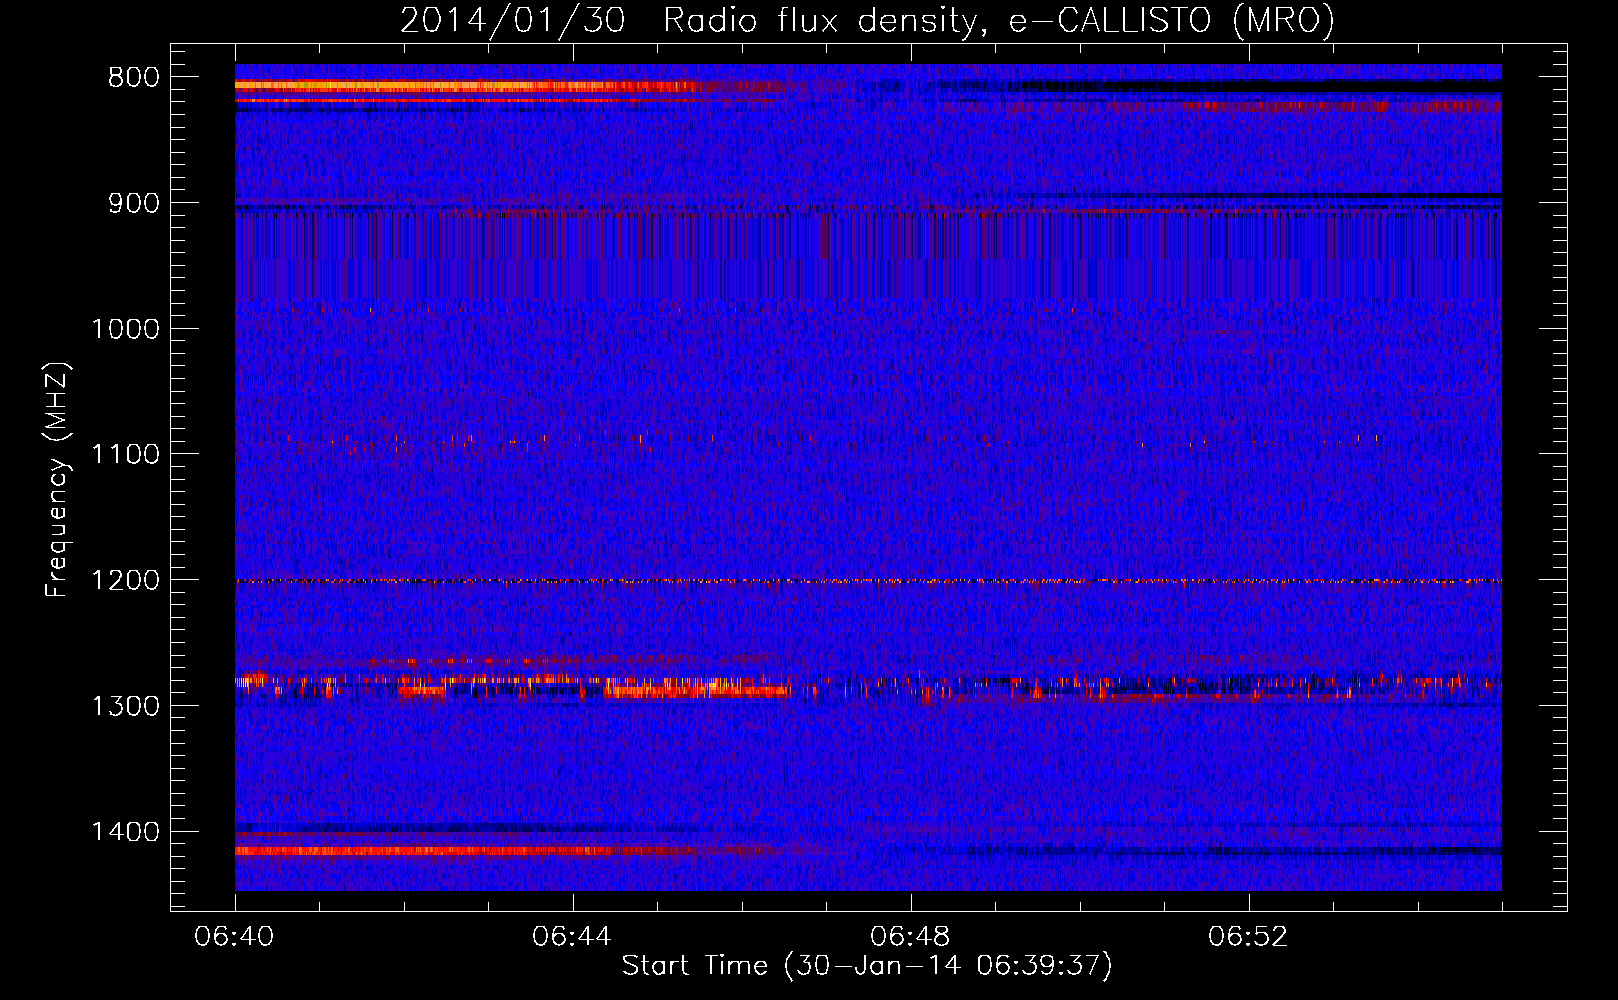The height and width of the screenshot is (1000, 1618).
Task: Click the 06:52 time axis label
Action: point(1248,937)
